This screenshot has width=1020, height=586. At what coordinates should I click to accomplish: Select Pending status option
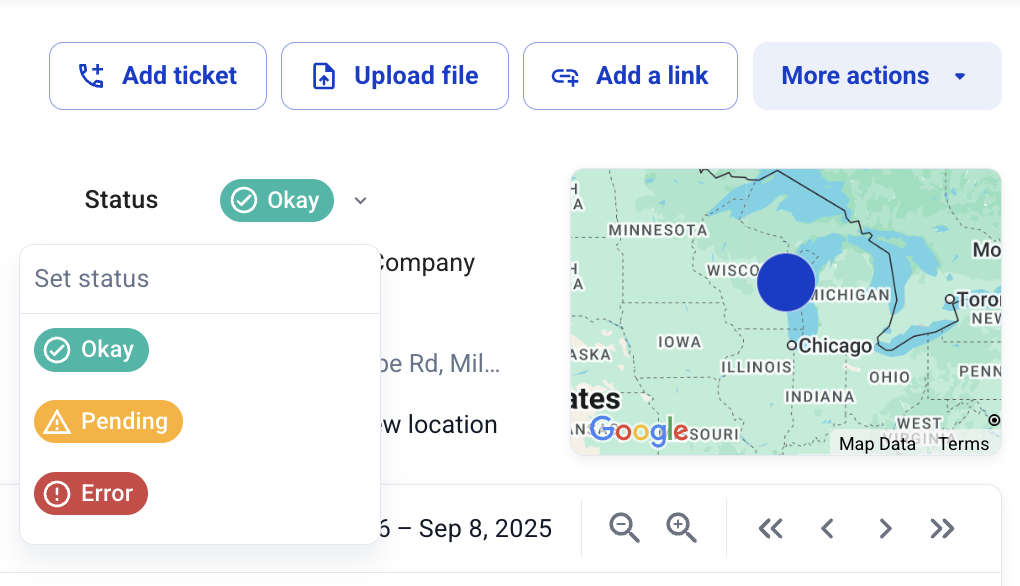point(108,421)
